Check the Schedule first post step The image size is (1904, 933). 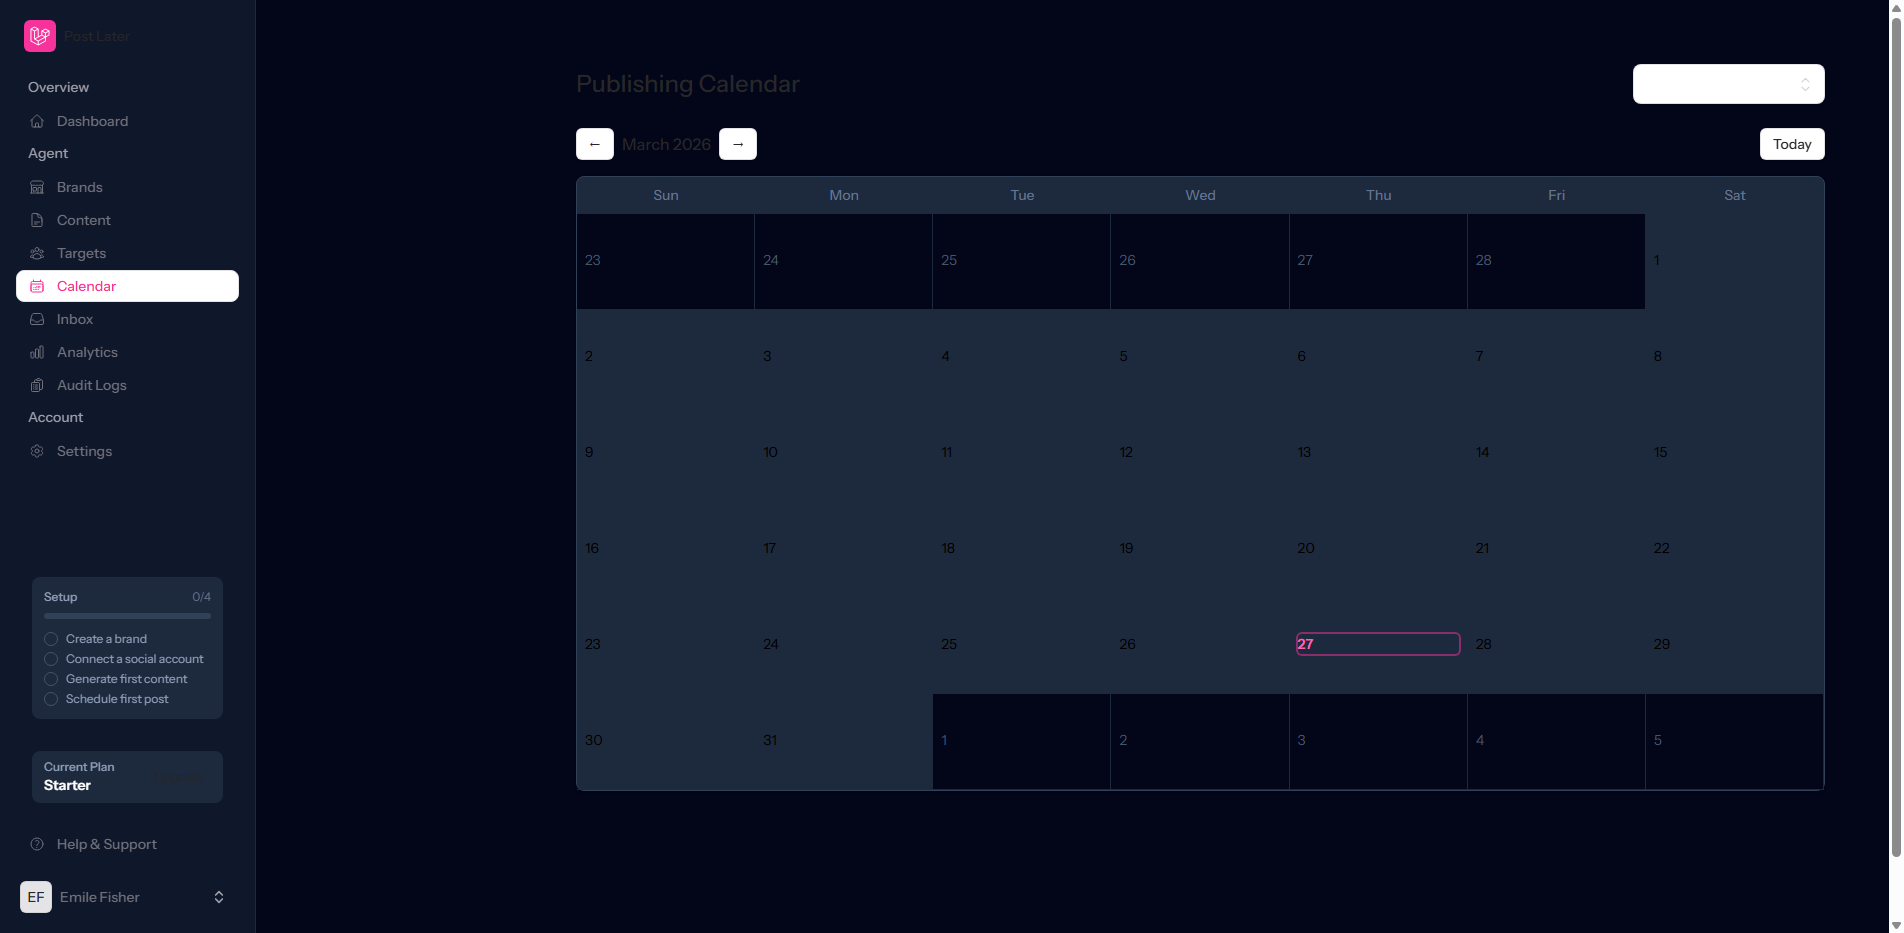click(x=51, y=699)
